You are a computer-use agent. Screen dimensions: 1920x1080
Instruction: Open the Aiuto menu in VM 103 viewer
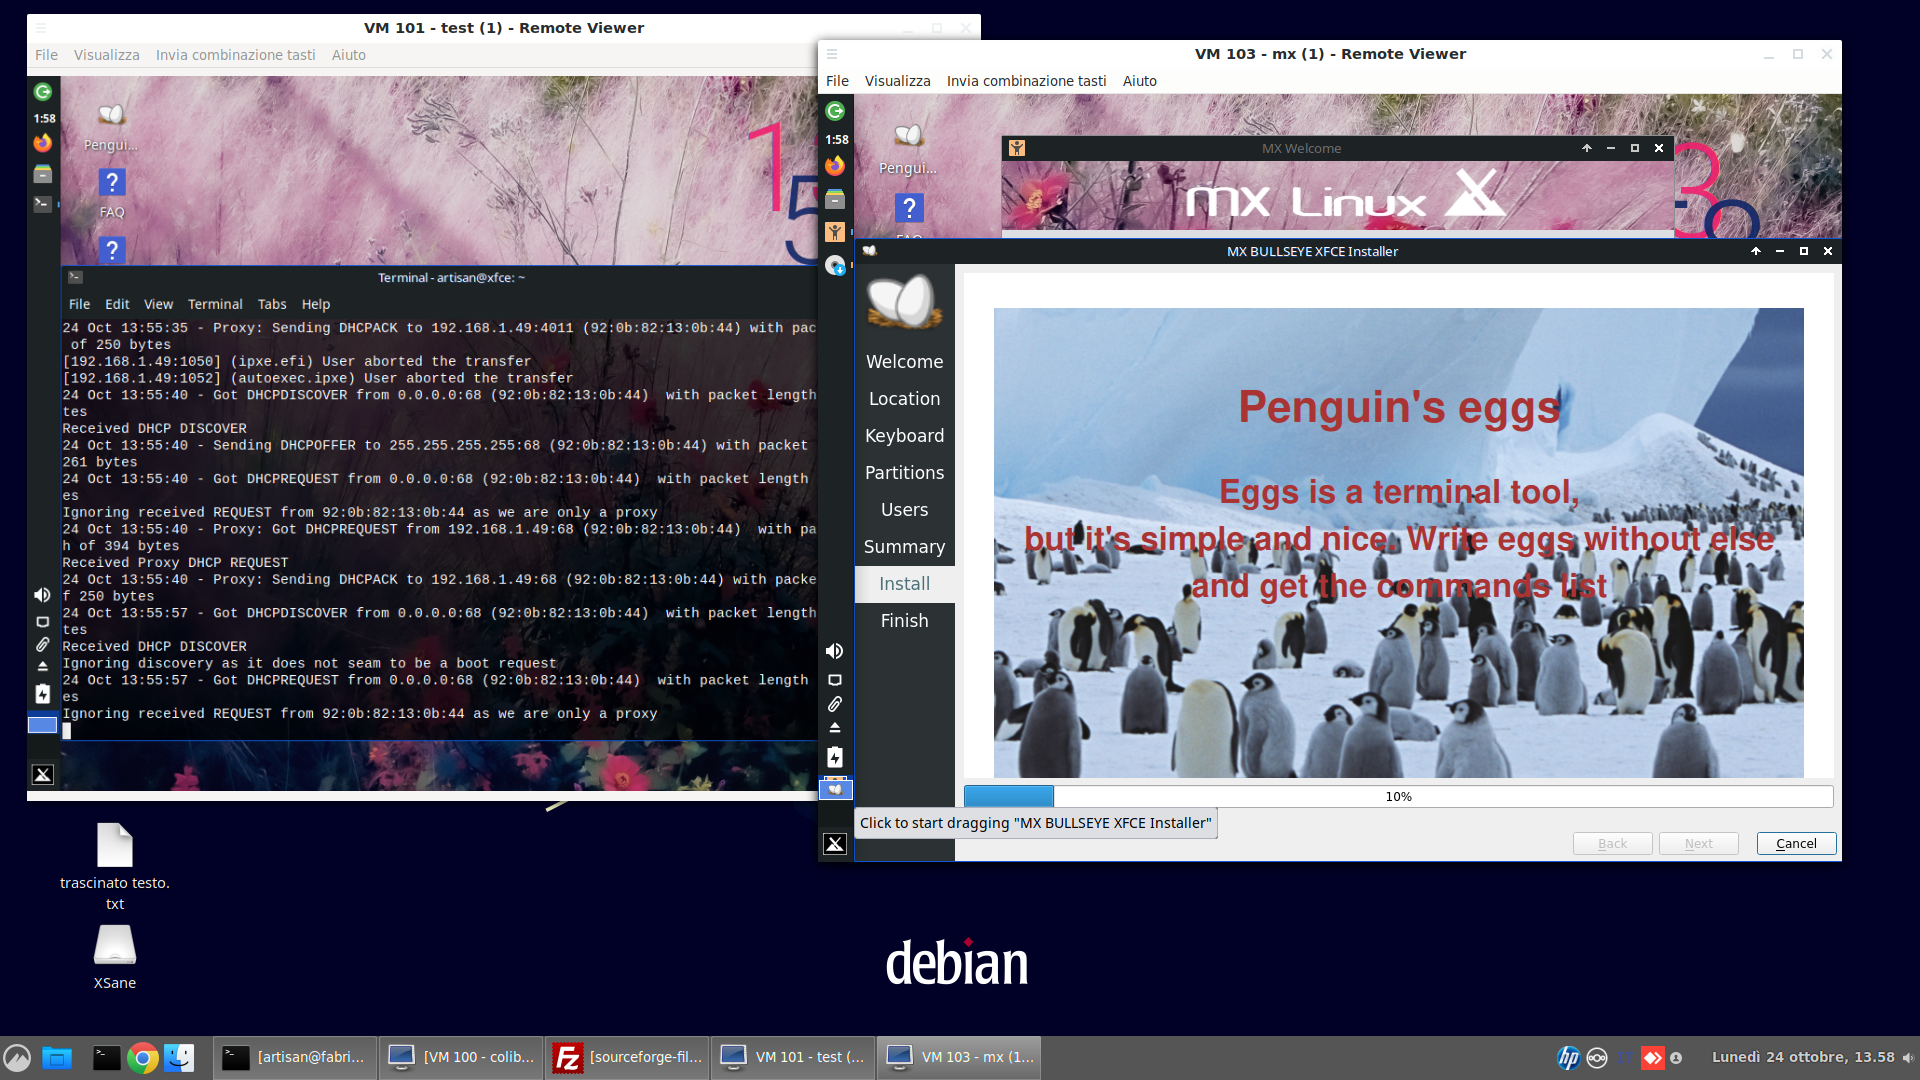1139,81
